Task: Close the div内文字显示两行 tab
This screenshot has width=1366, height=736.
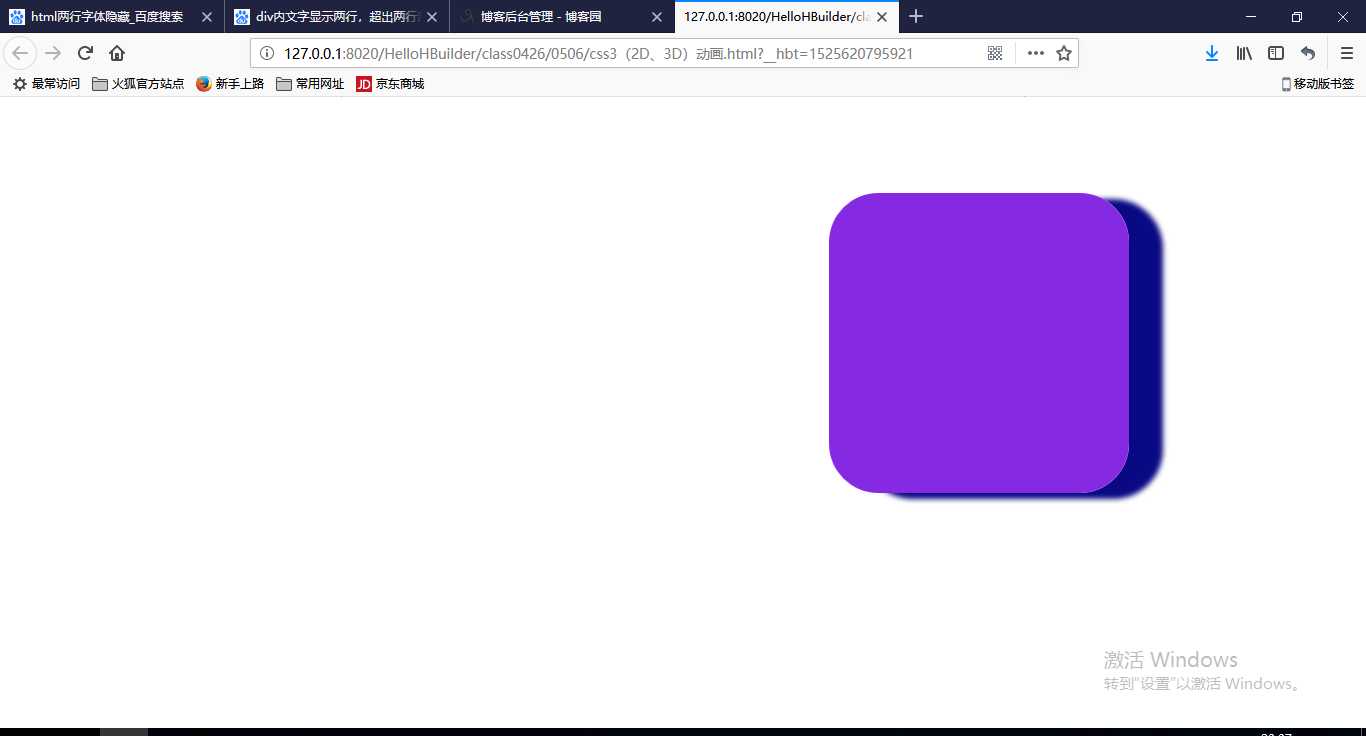Action: pyautogui.click(x=432, y=17)
